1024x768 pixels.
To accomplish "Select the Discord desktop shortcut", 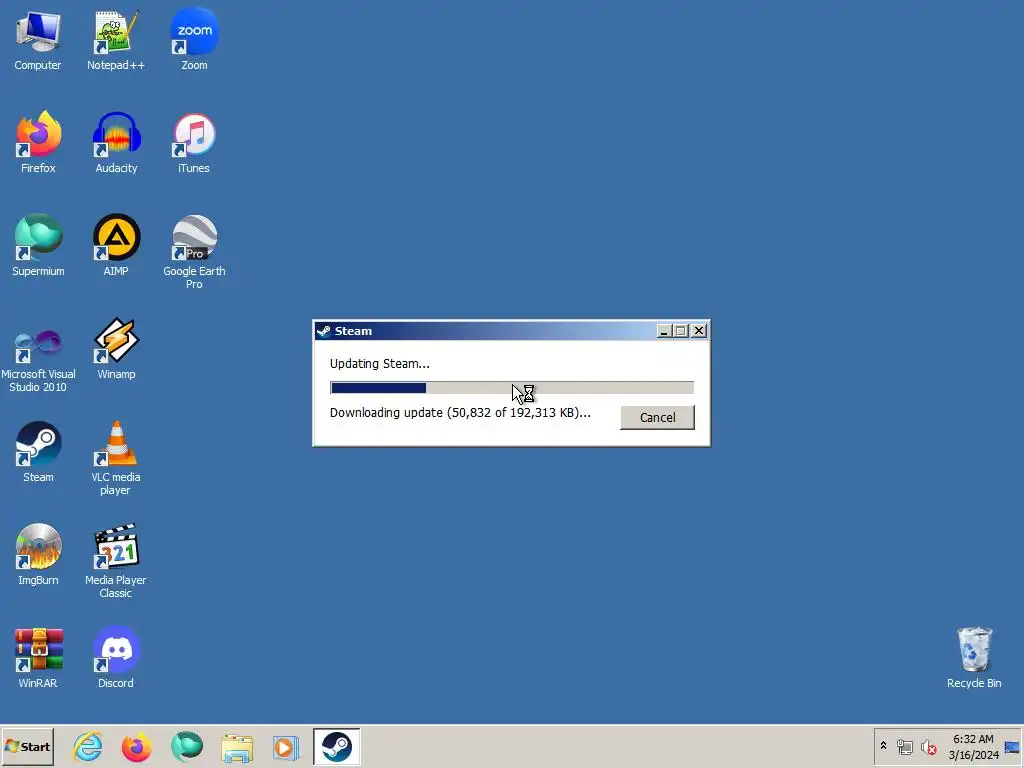I will click(116, 658).
